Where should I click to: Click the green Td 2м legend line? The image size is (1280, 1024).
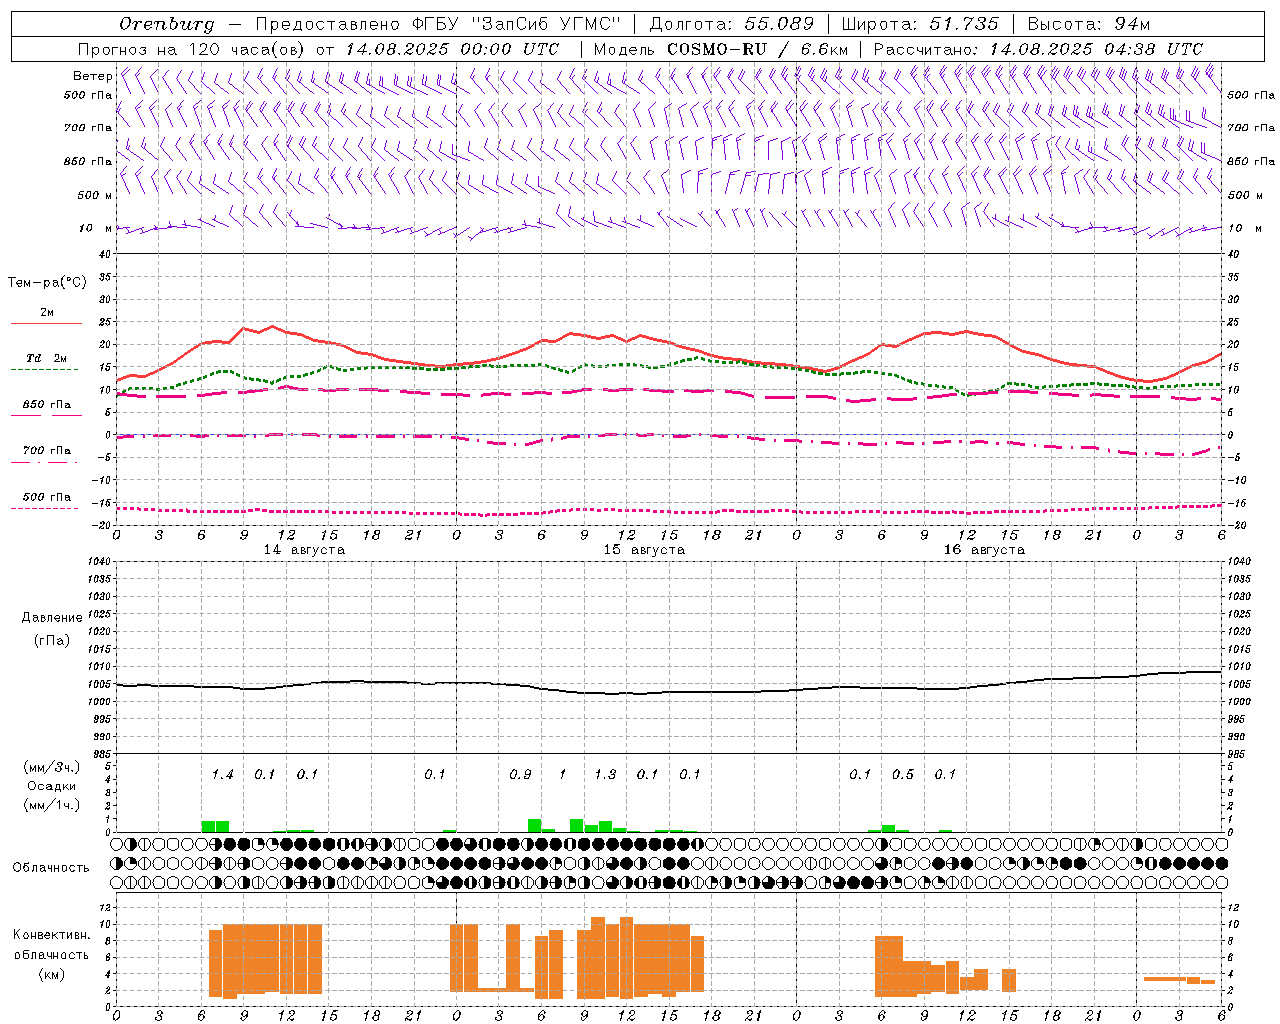pyautogui.click(x=46, y=369)
